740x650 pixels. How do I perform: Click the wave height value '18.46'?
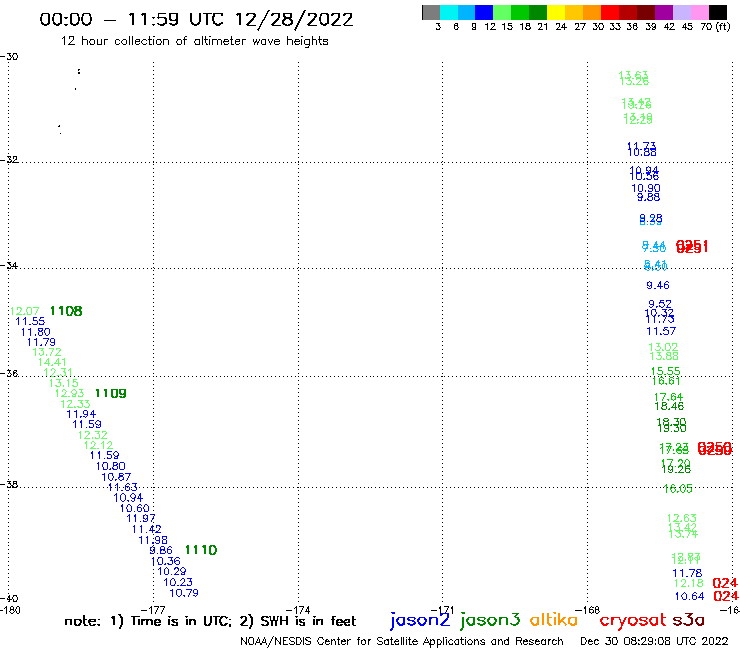click(x=669, y=406)
